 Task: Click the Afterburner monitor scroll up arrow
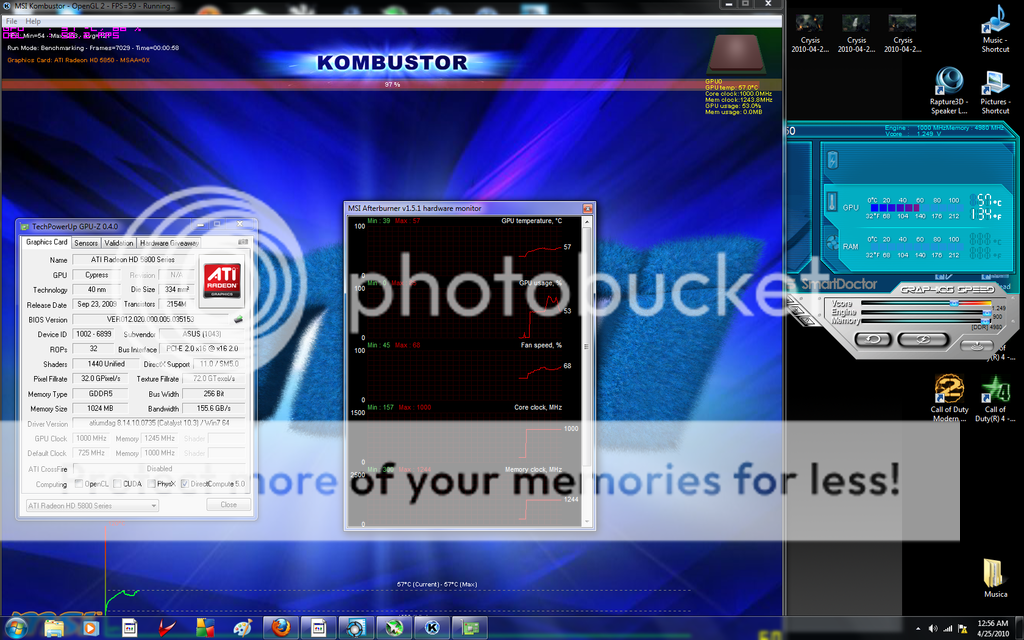point(586,222)
